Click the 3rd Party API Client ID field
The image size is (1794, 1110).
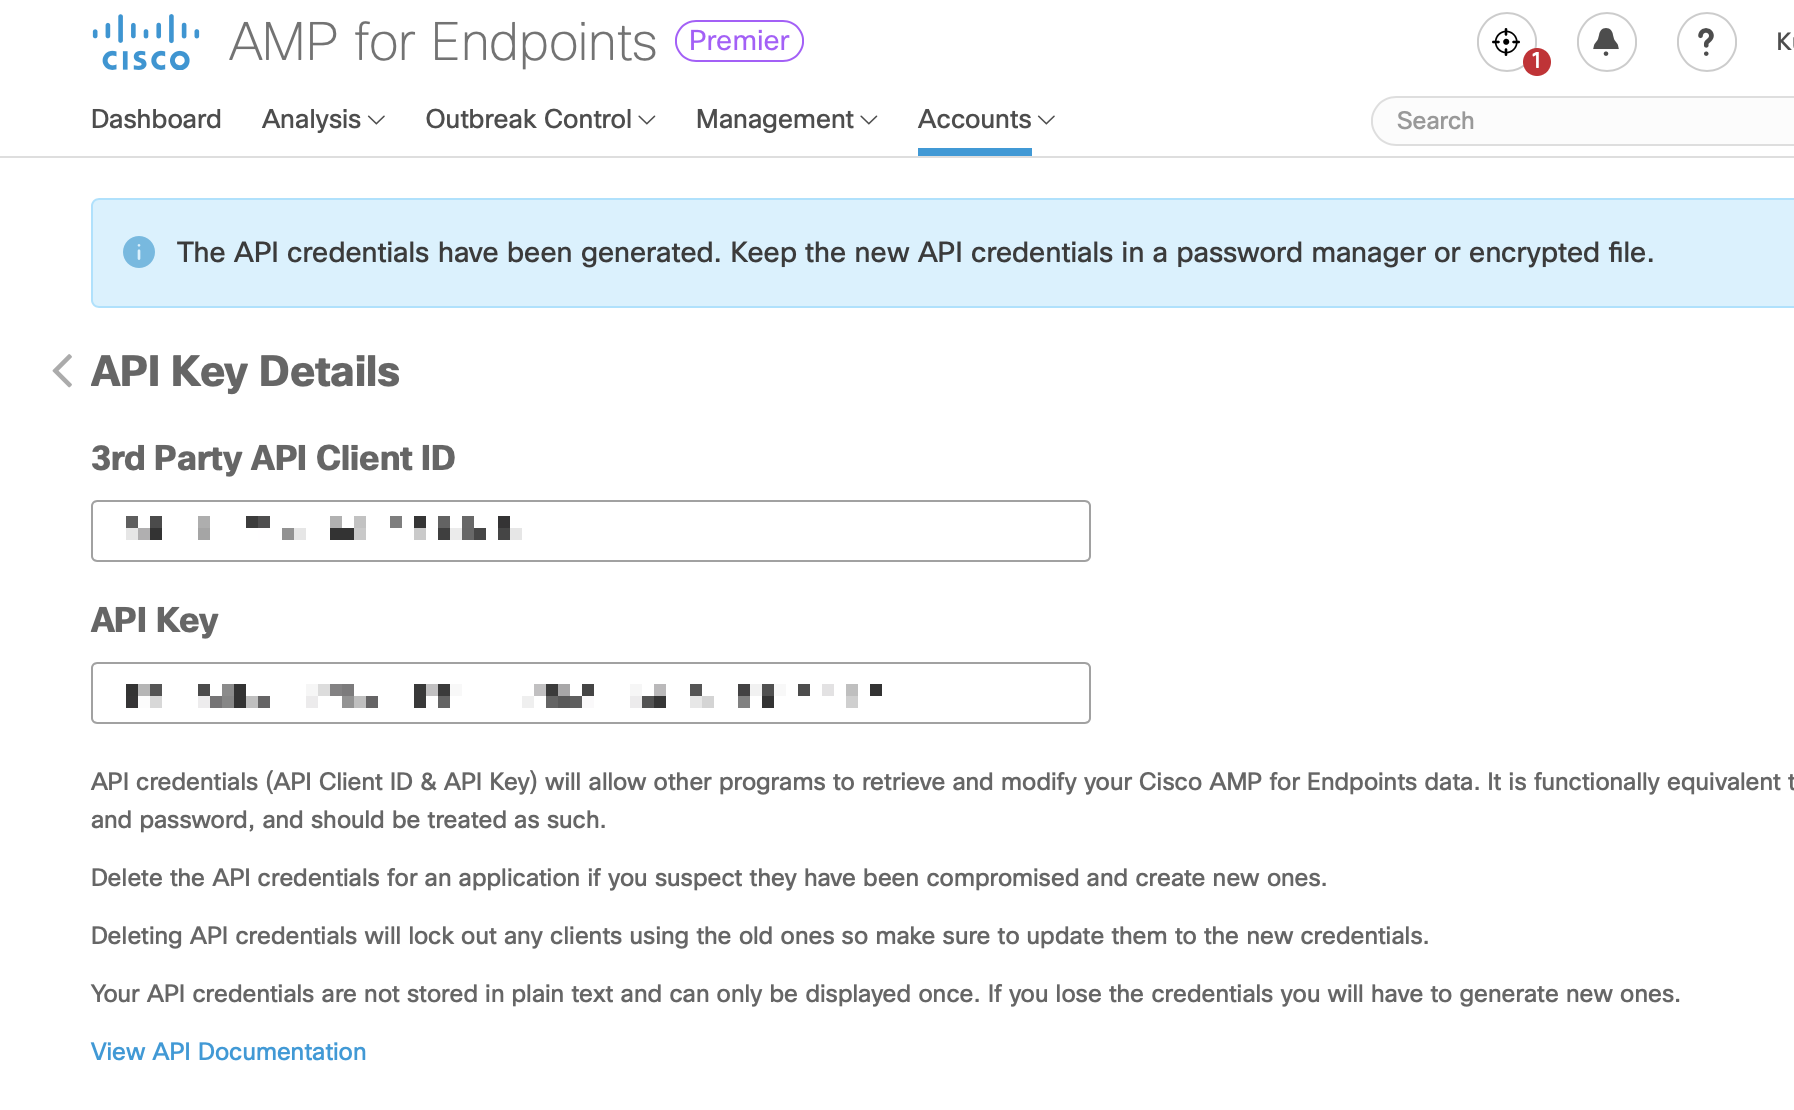[x=590, y=531]
